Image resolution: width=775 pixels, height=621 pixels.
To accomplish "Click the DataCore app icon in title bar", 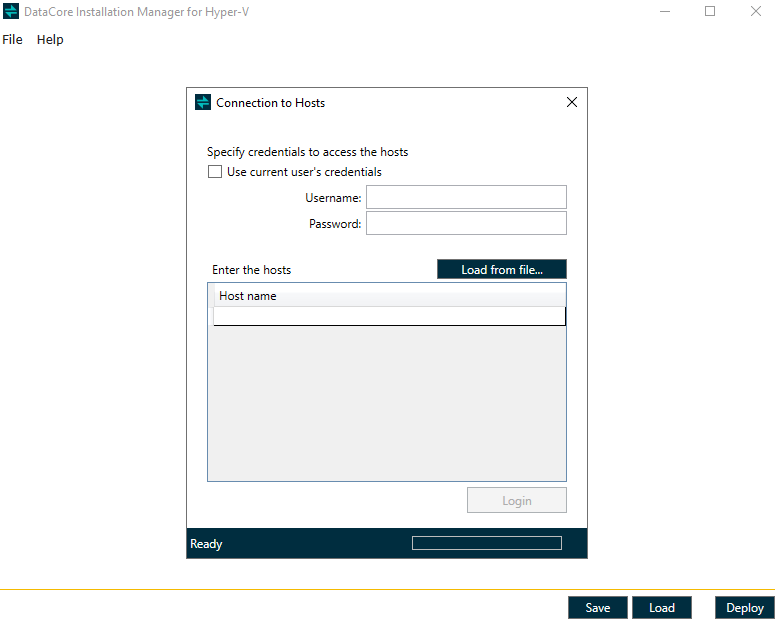I will click(11, 11).
